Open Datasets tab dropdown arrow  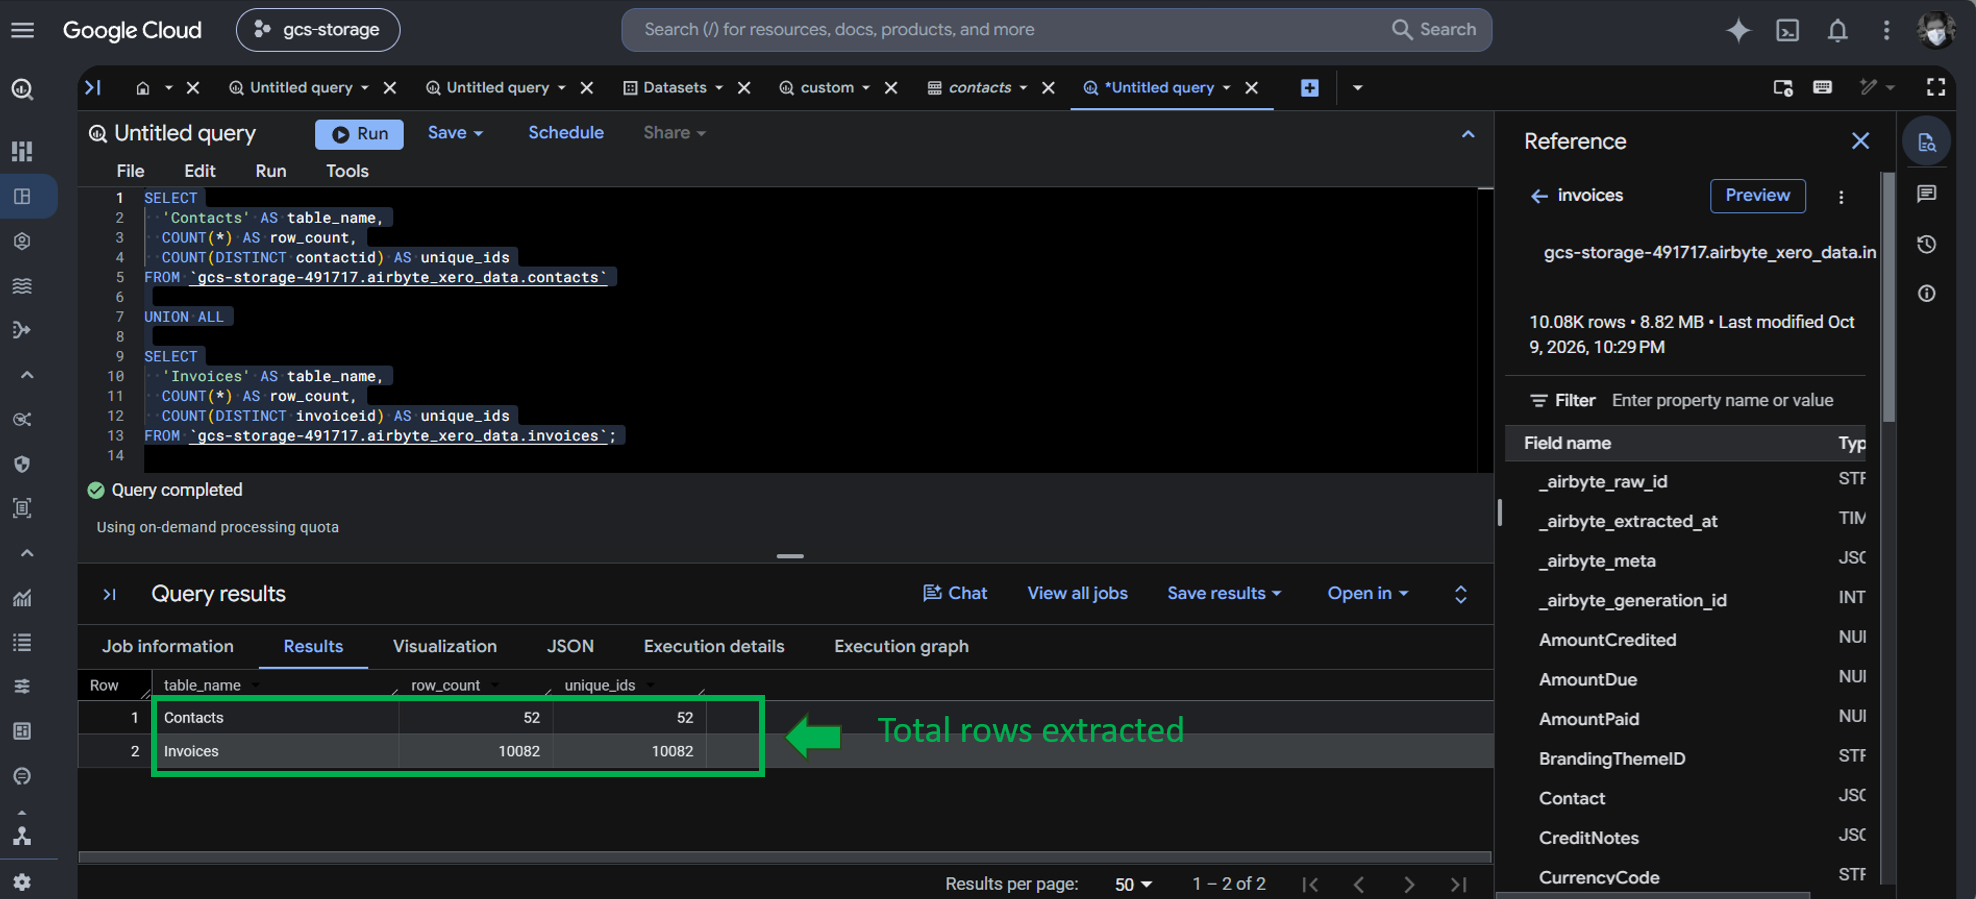click(719, 88)
